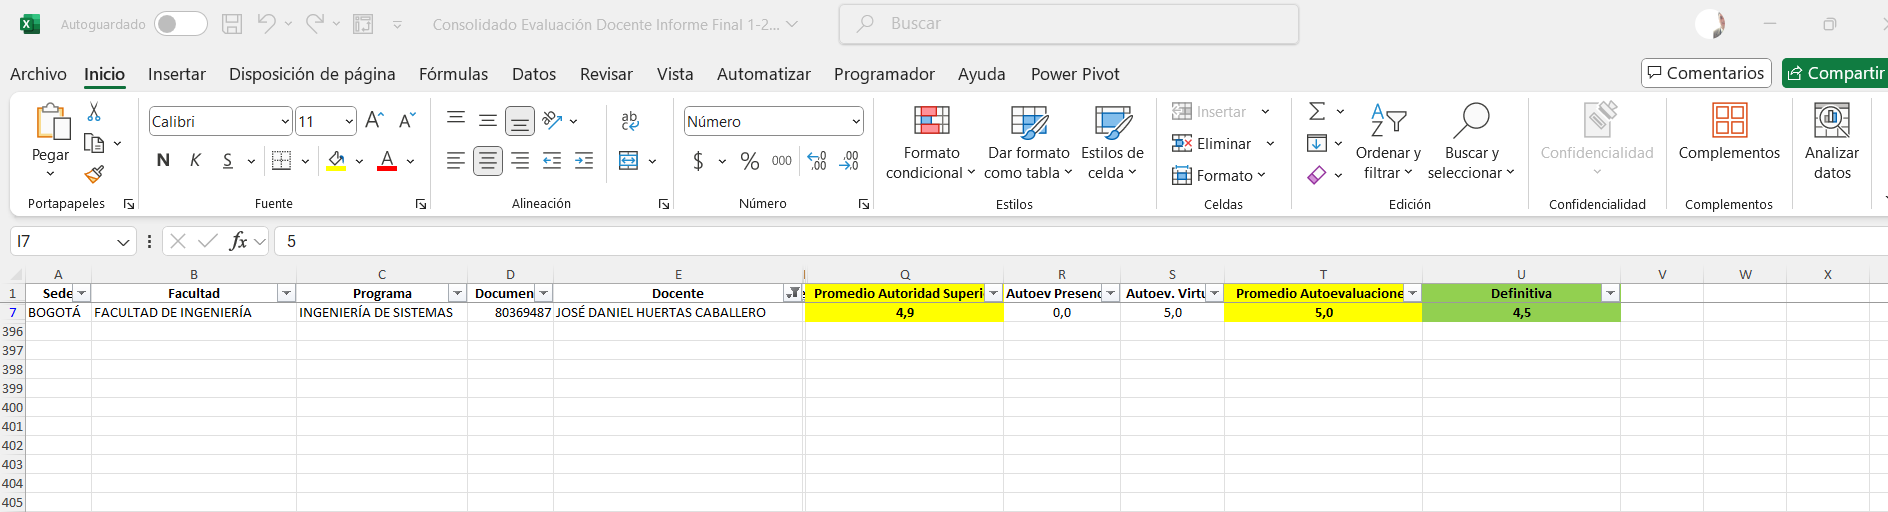Click in the Buscar search box
Screen dimensions: 1888x512
pos(1068,24)
